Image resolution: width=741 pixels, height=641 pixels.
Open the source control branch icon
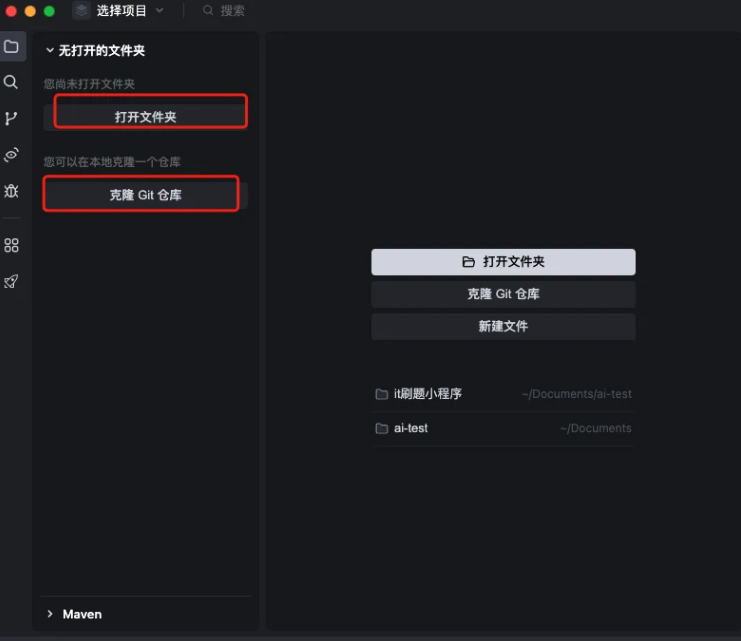pyautogui.click(x=11, y=118)
